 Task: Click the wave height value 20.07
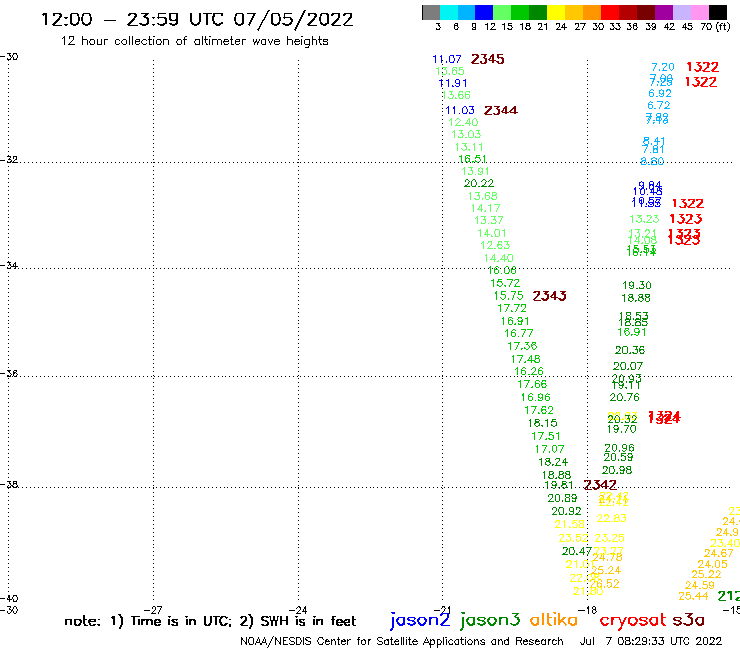pyautogui.click(x=628, y=366)
